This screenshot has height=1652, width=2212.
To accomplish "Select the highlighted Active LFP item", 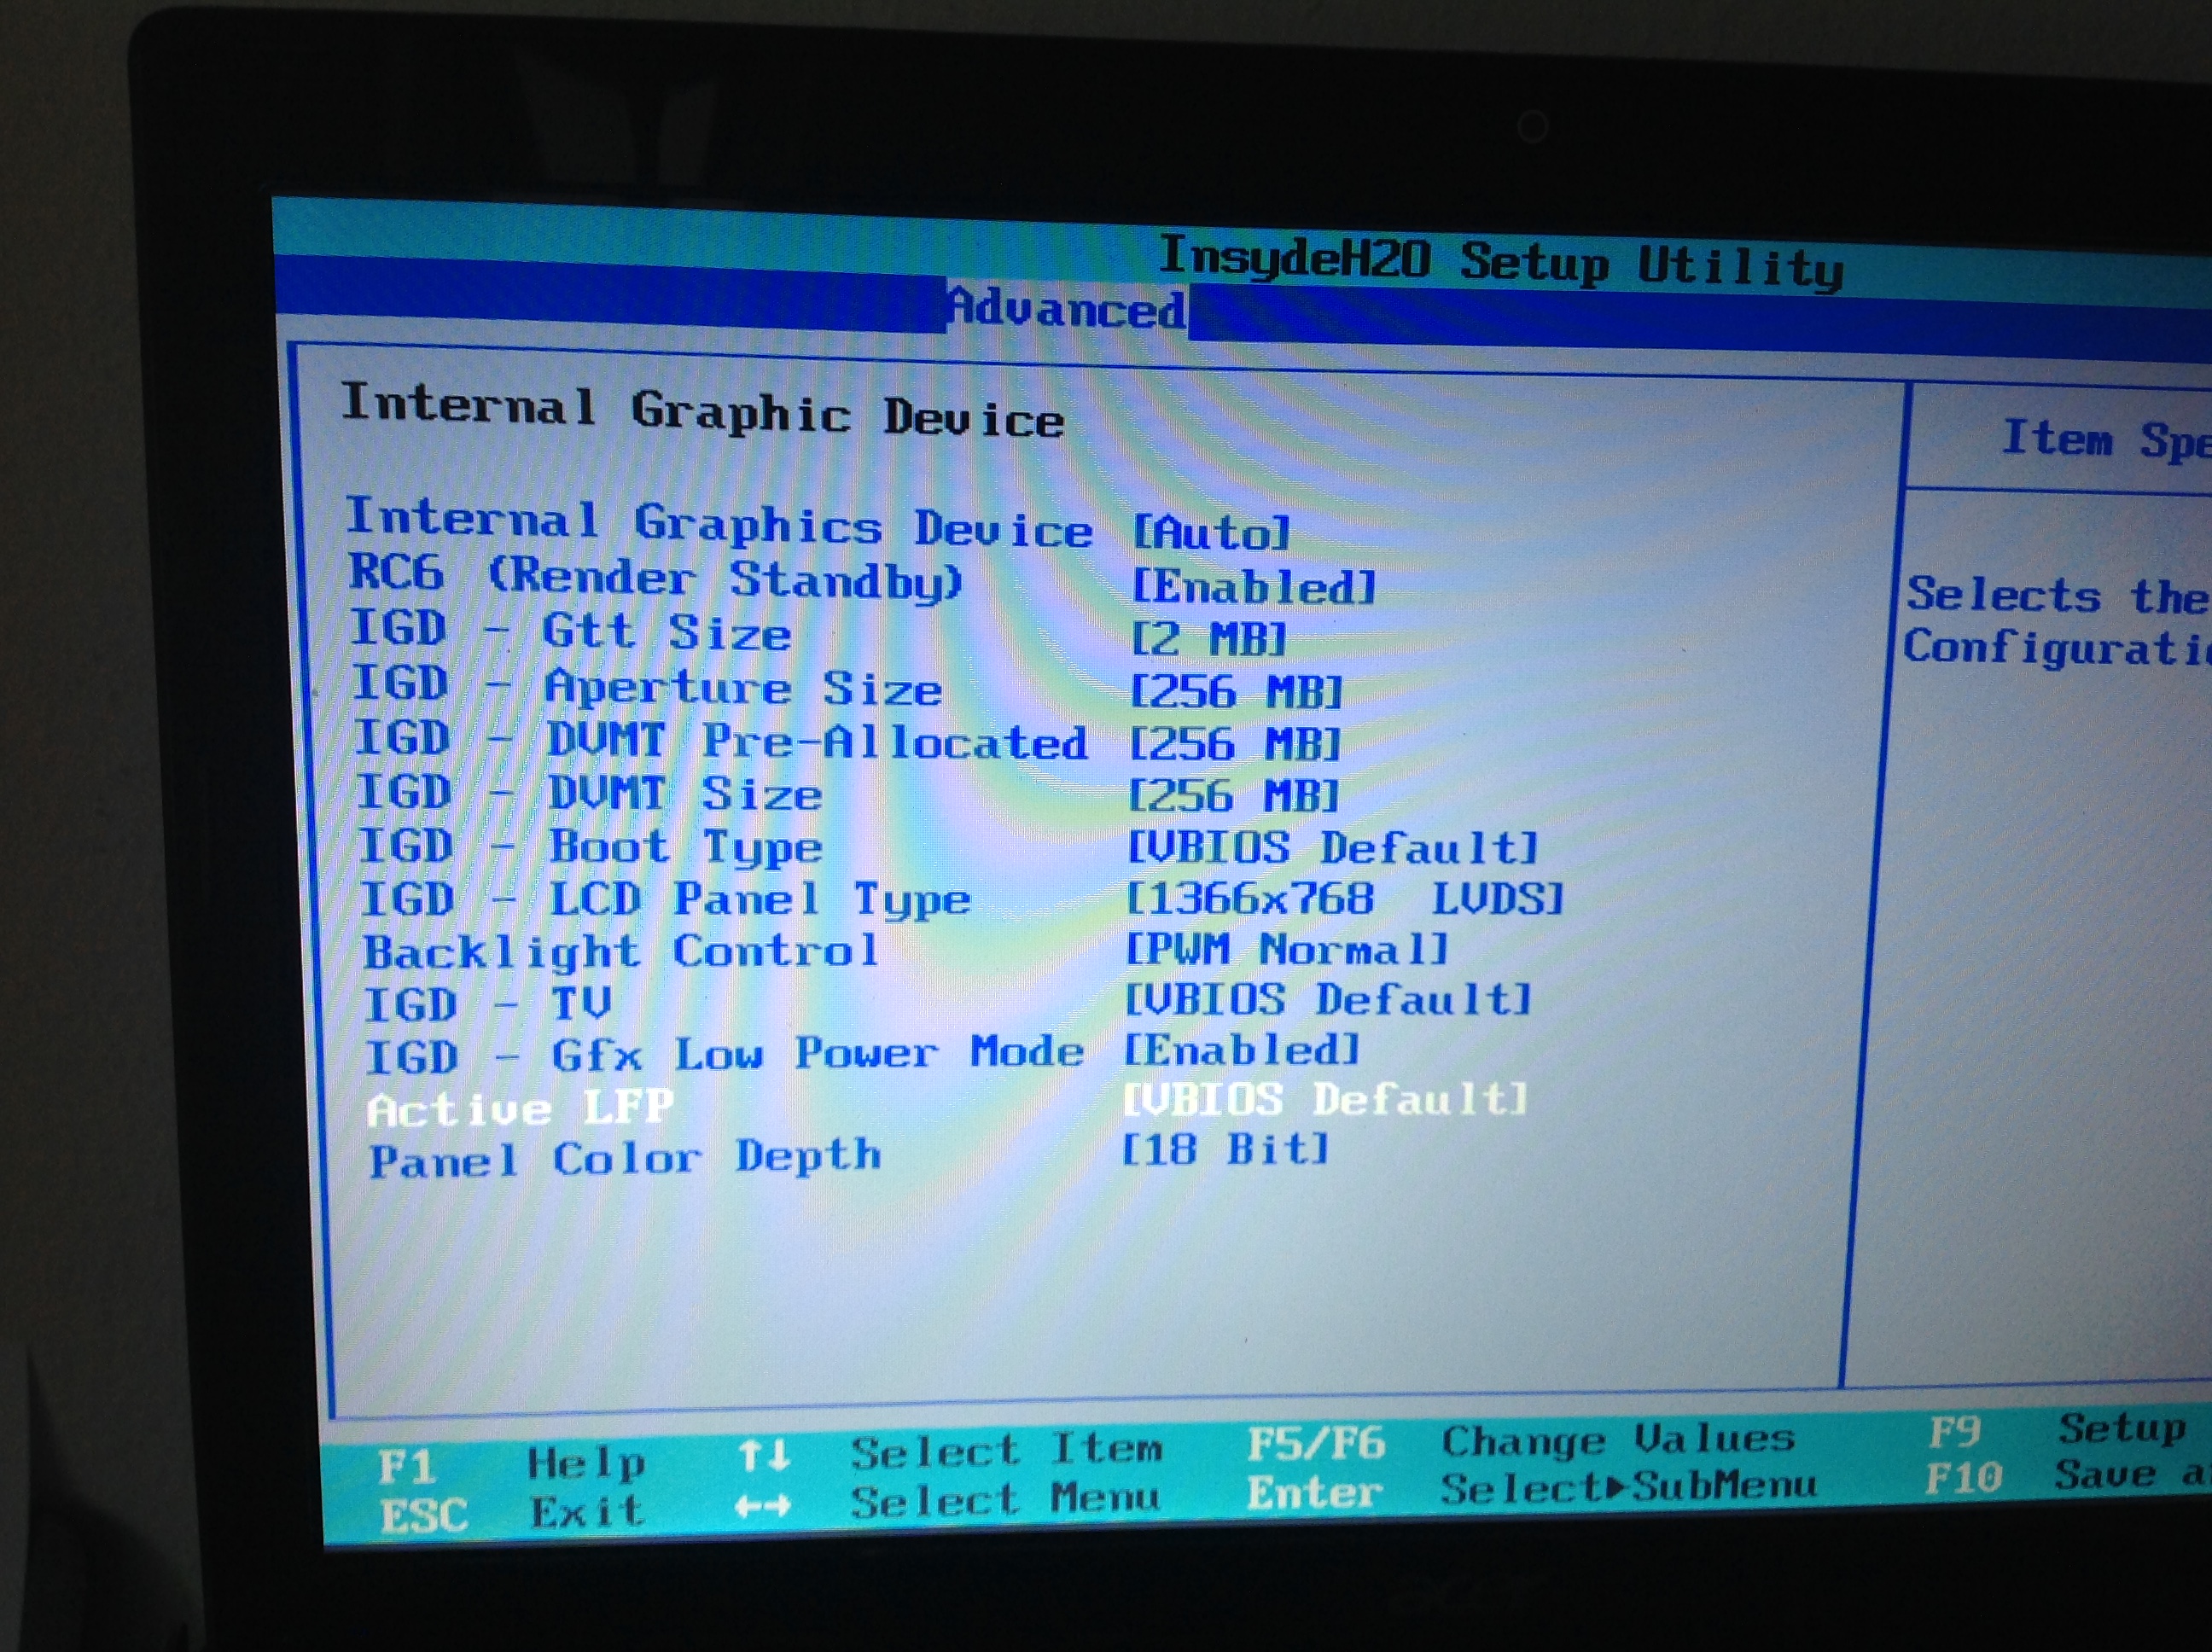I will click(x=520, y=1108).
